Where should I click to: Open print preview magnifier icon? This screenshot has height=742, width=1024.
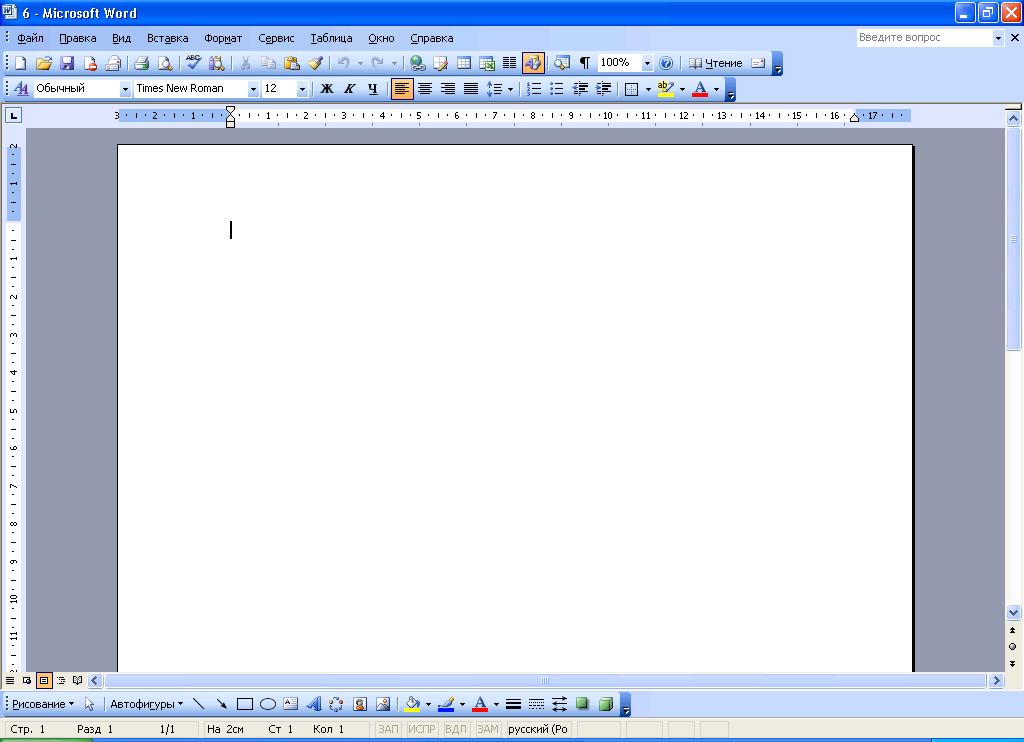[x=165, y=63]
